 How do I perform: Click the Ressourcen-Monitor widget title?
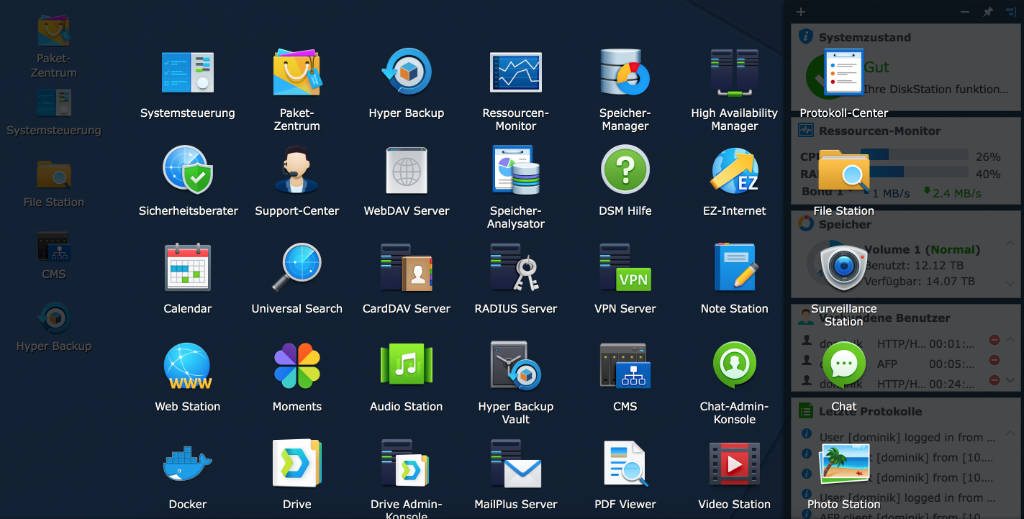[880, 131]
